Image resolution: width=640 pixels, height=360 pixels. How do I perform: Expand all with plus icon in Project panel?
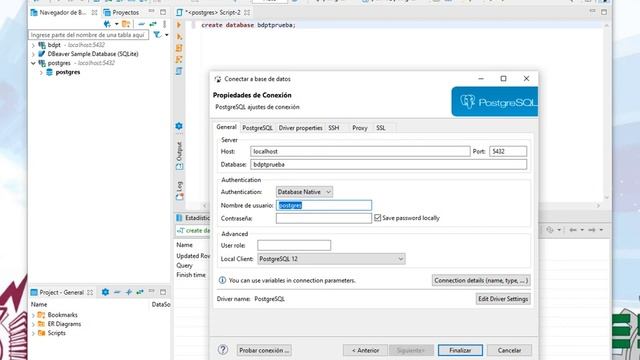coord(129,292)
